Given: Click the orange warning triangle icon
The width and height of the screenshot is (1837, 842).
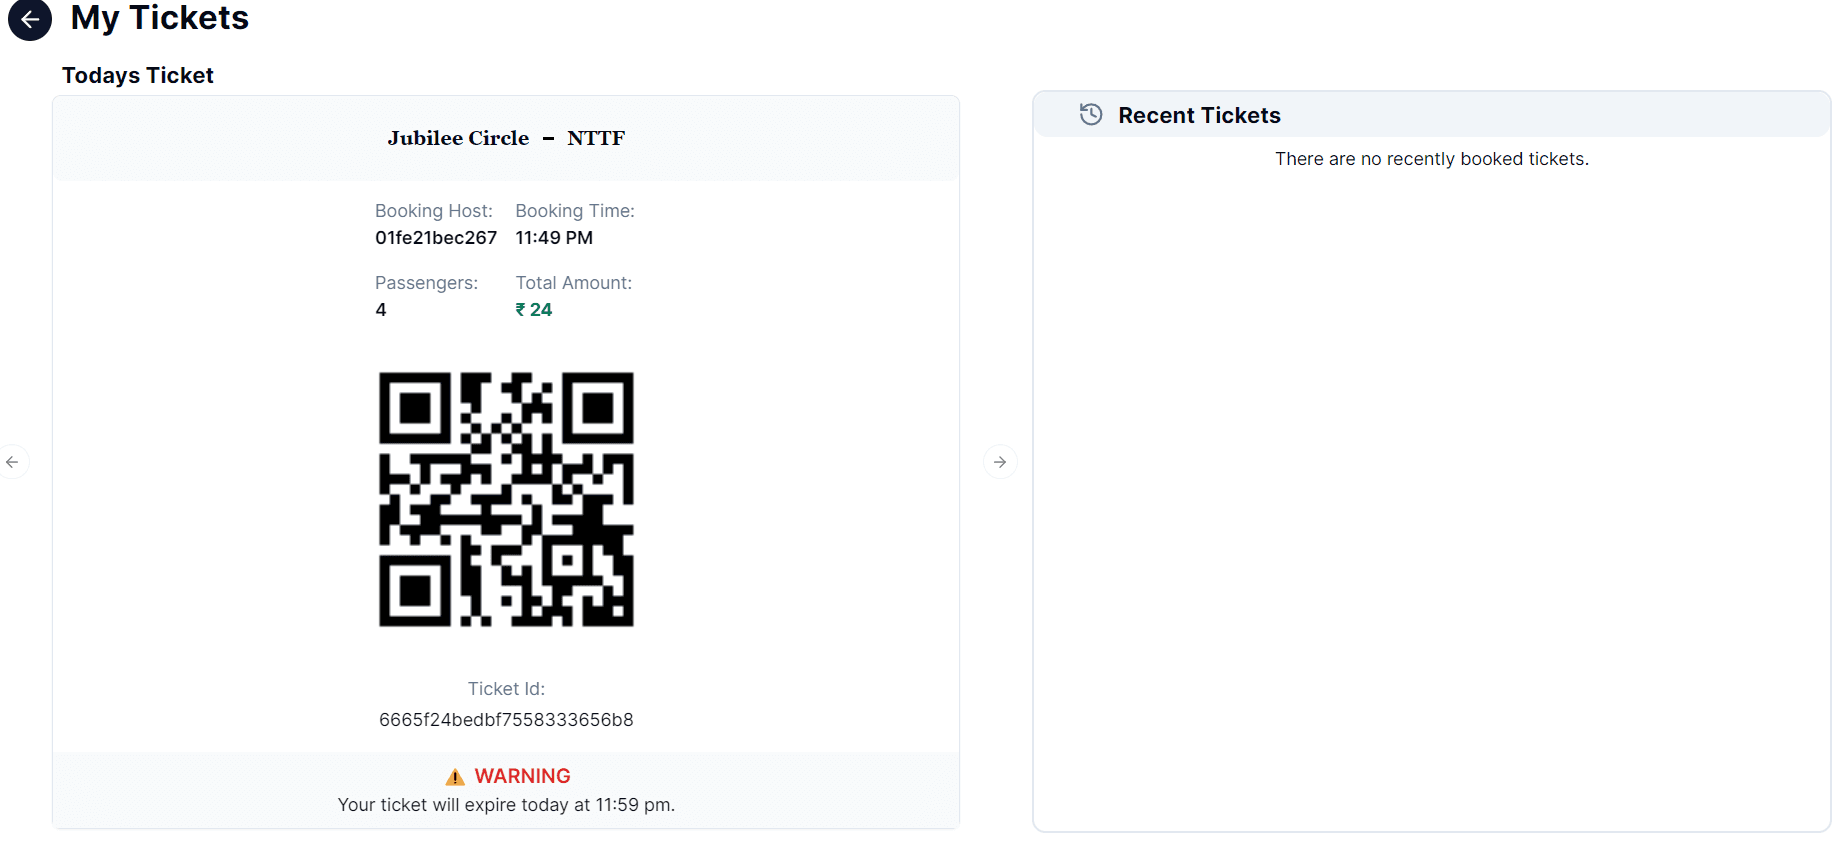Looking at the screenshot, I should (x=455, y=777).
